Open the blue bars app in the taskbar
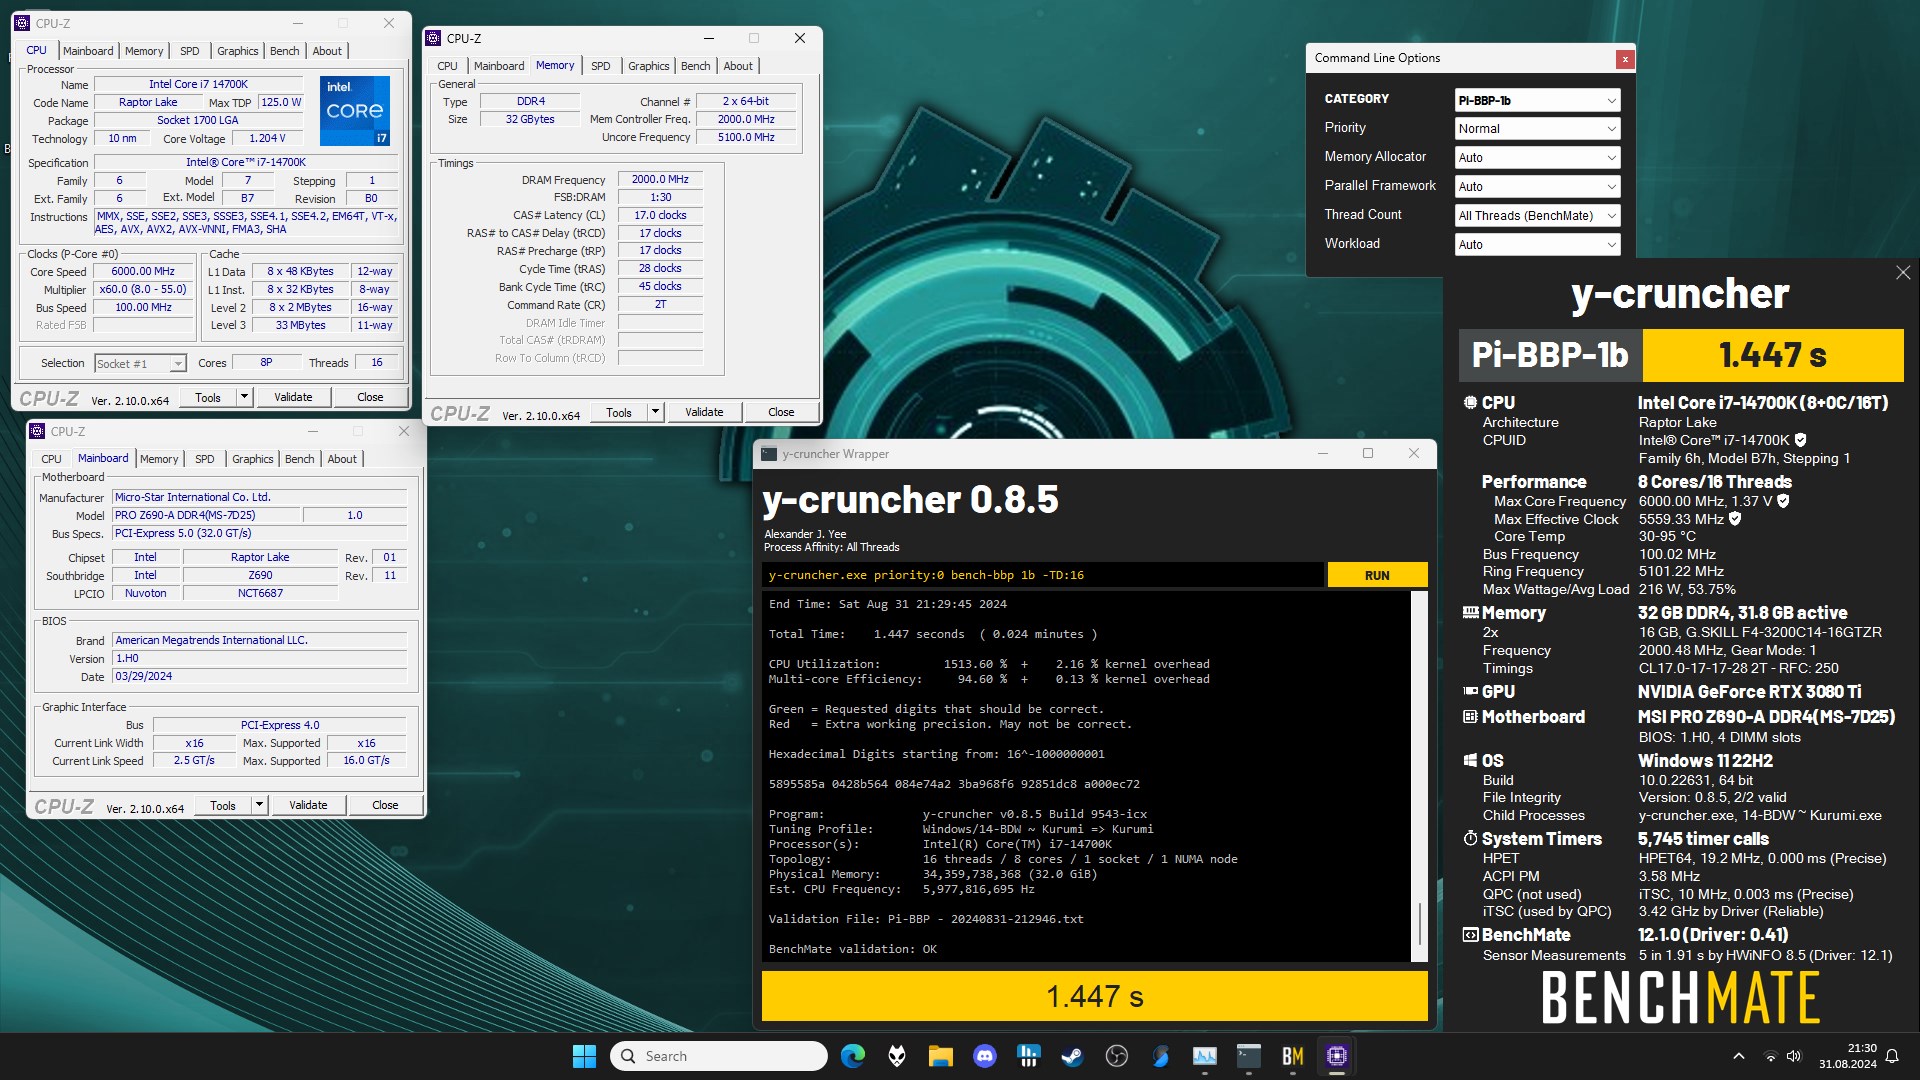Screen dimensions: 1920x1080 click(1028, 1056)
